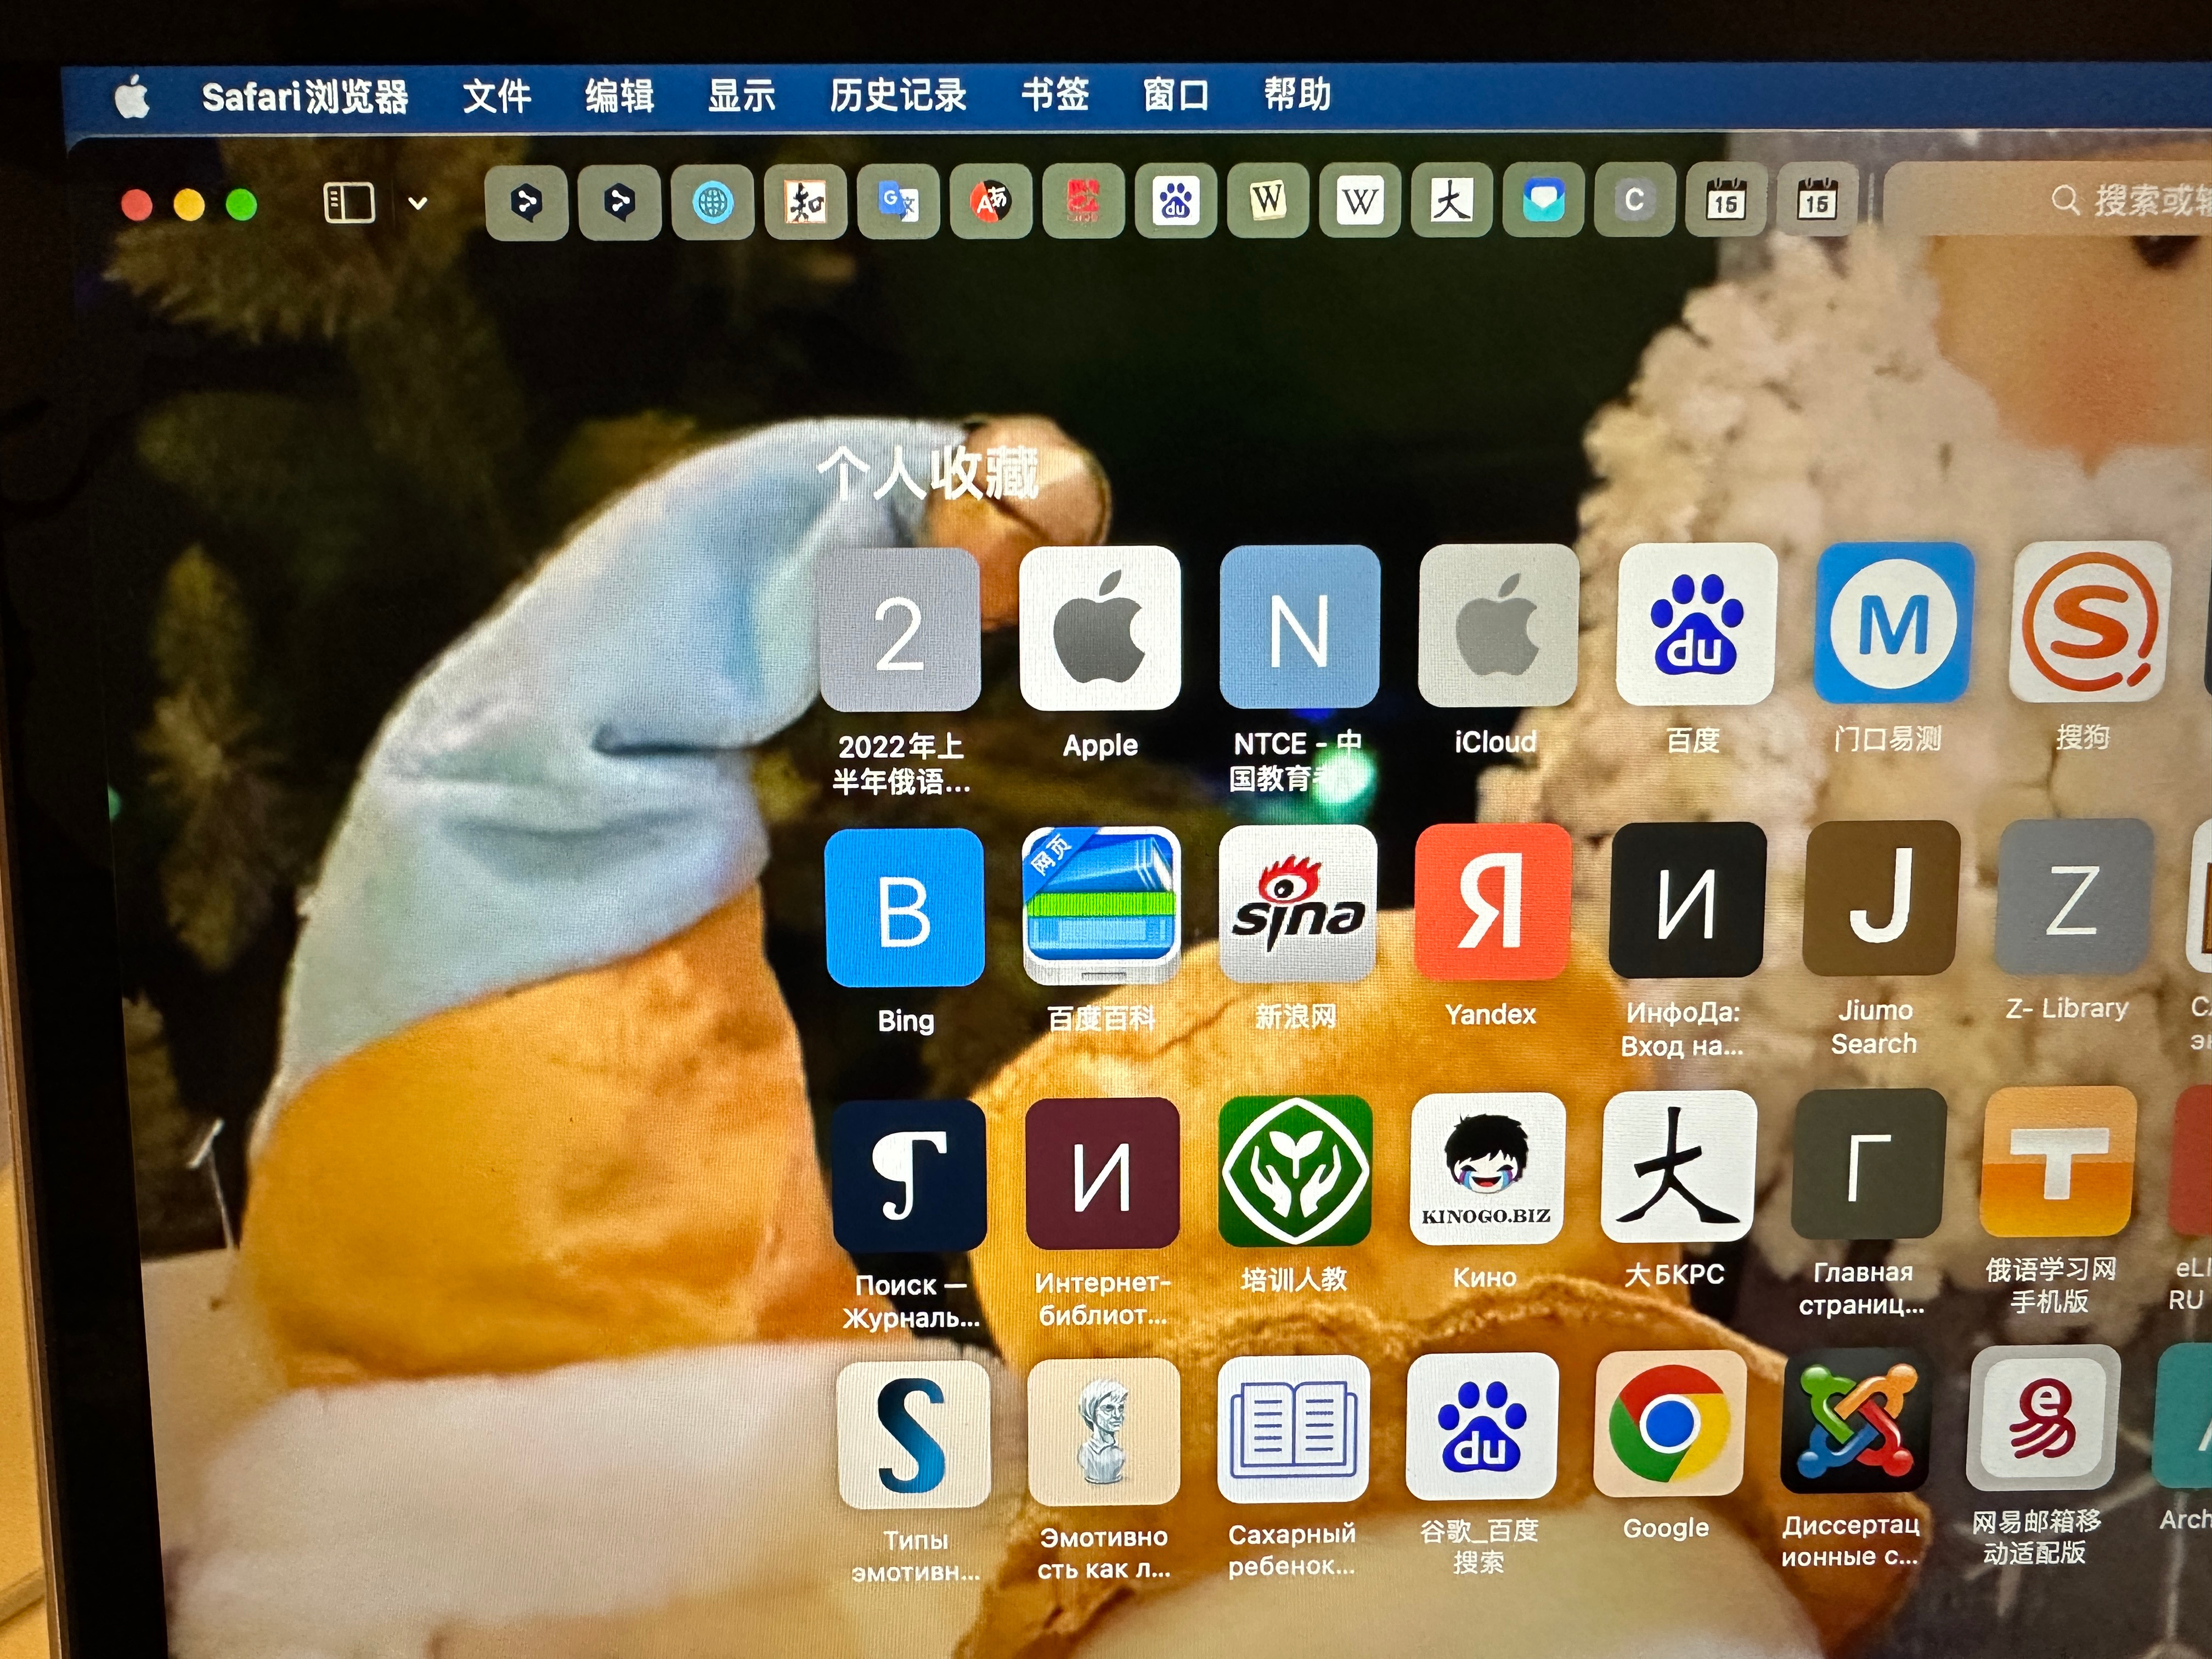
Task: Open the 文件 menu
Action: [x=497, y=96]
